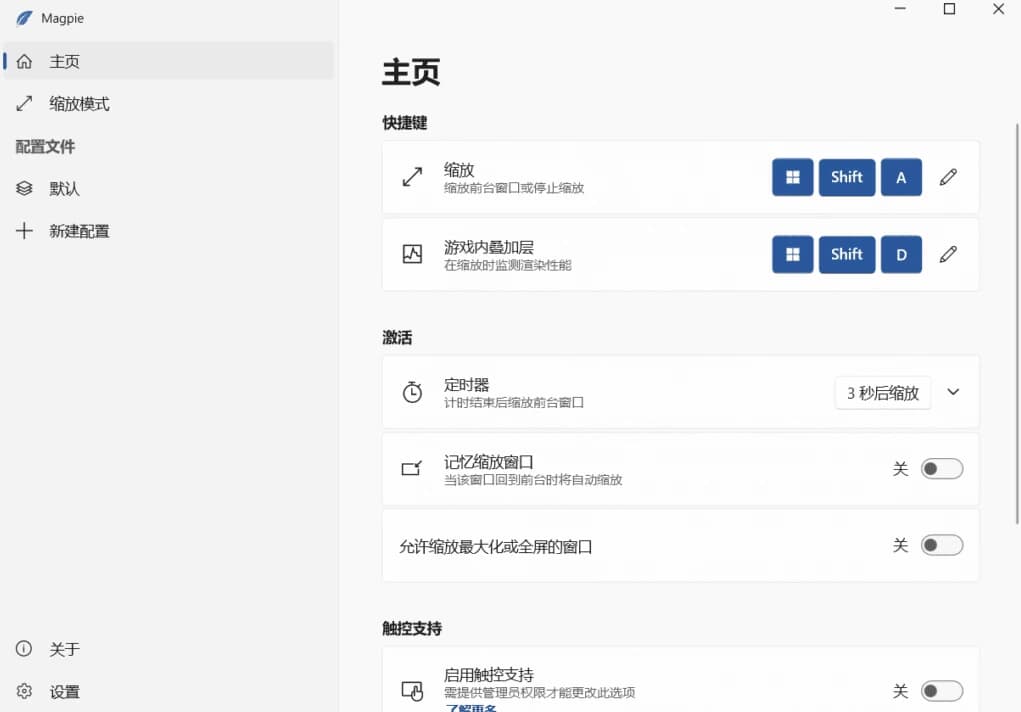Open 缩放模式 via its diagonal arrows icon

pos(23,103)
